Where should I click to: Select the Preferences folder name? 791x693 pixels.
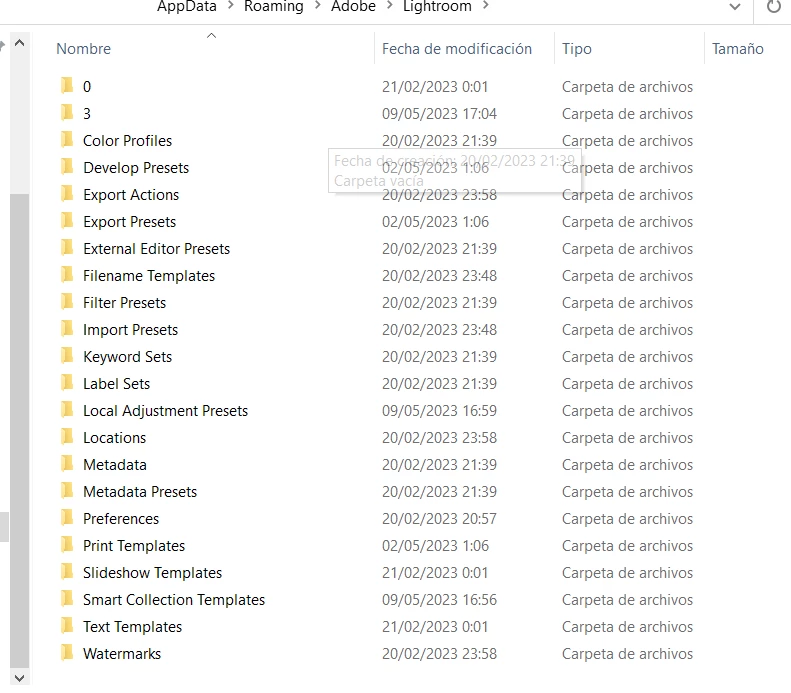pos(121,518)
